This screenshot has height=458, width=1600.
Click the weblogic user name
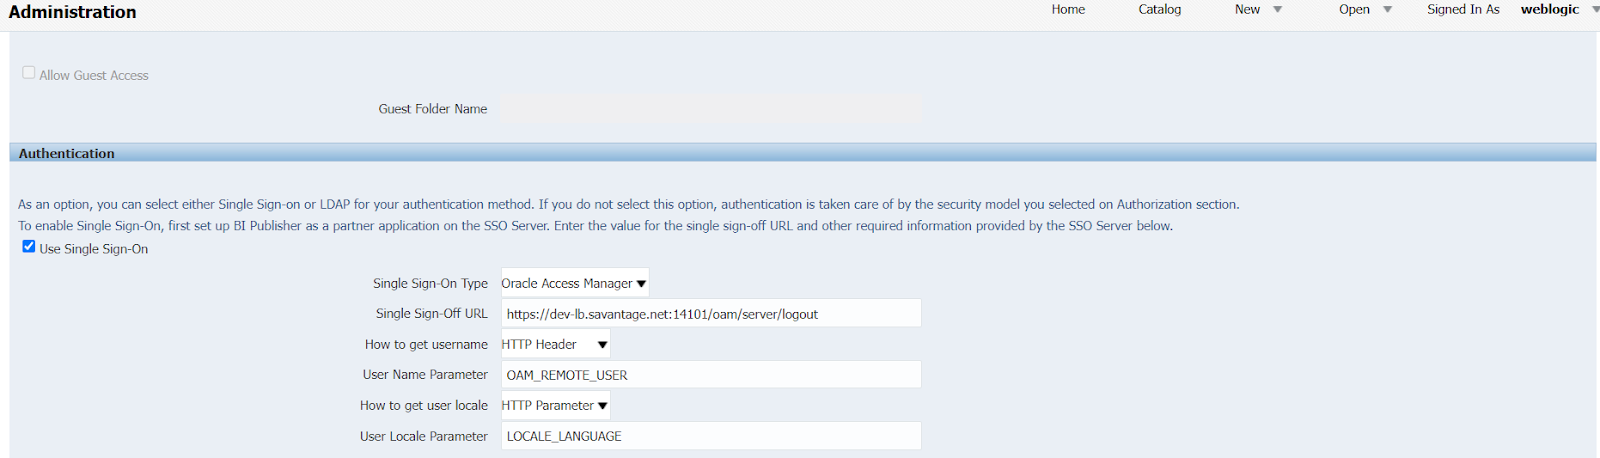(1549, 10)
